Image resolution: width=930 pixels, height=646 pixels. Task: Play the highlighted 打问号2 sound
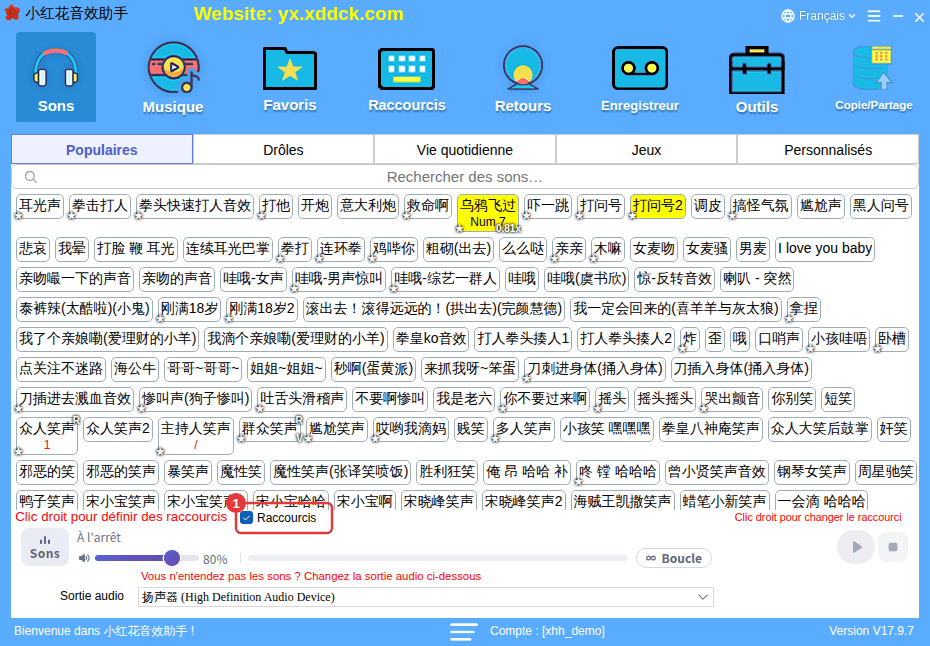(x=658, y=206)
